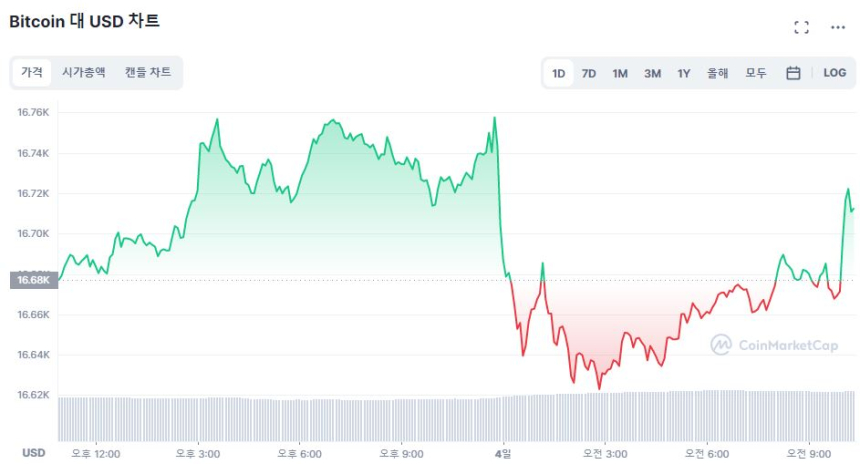Choose the 1Y time range
The image size is (860, 464).
click(x=684, y=73)
